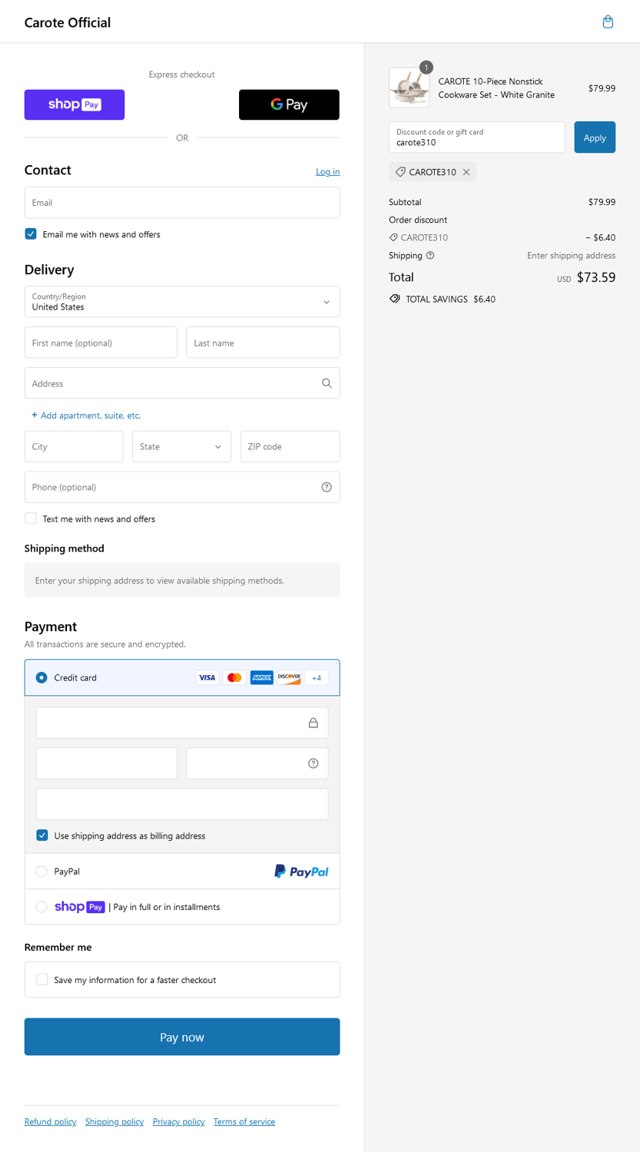This screenshot has height=1152, width=640.
Task: Open the Shipping policy link
Action: point(115,1122)
